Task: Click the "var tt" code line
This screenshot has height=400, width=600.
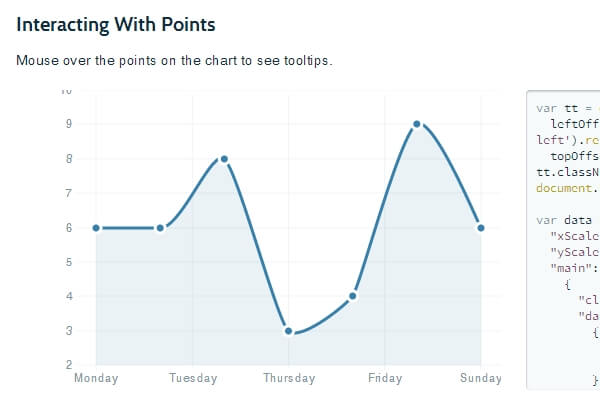Action: coord(564,108)
